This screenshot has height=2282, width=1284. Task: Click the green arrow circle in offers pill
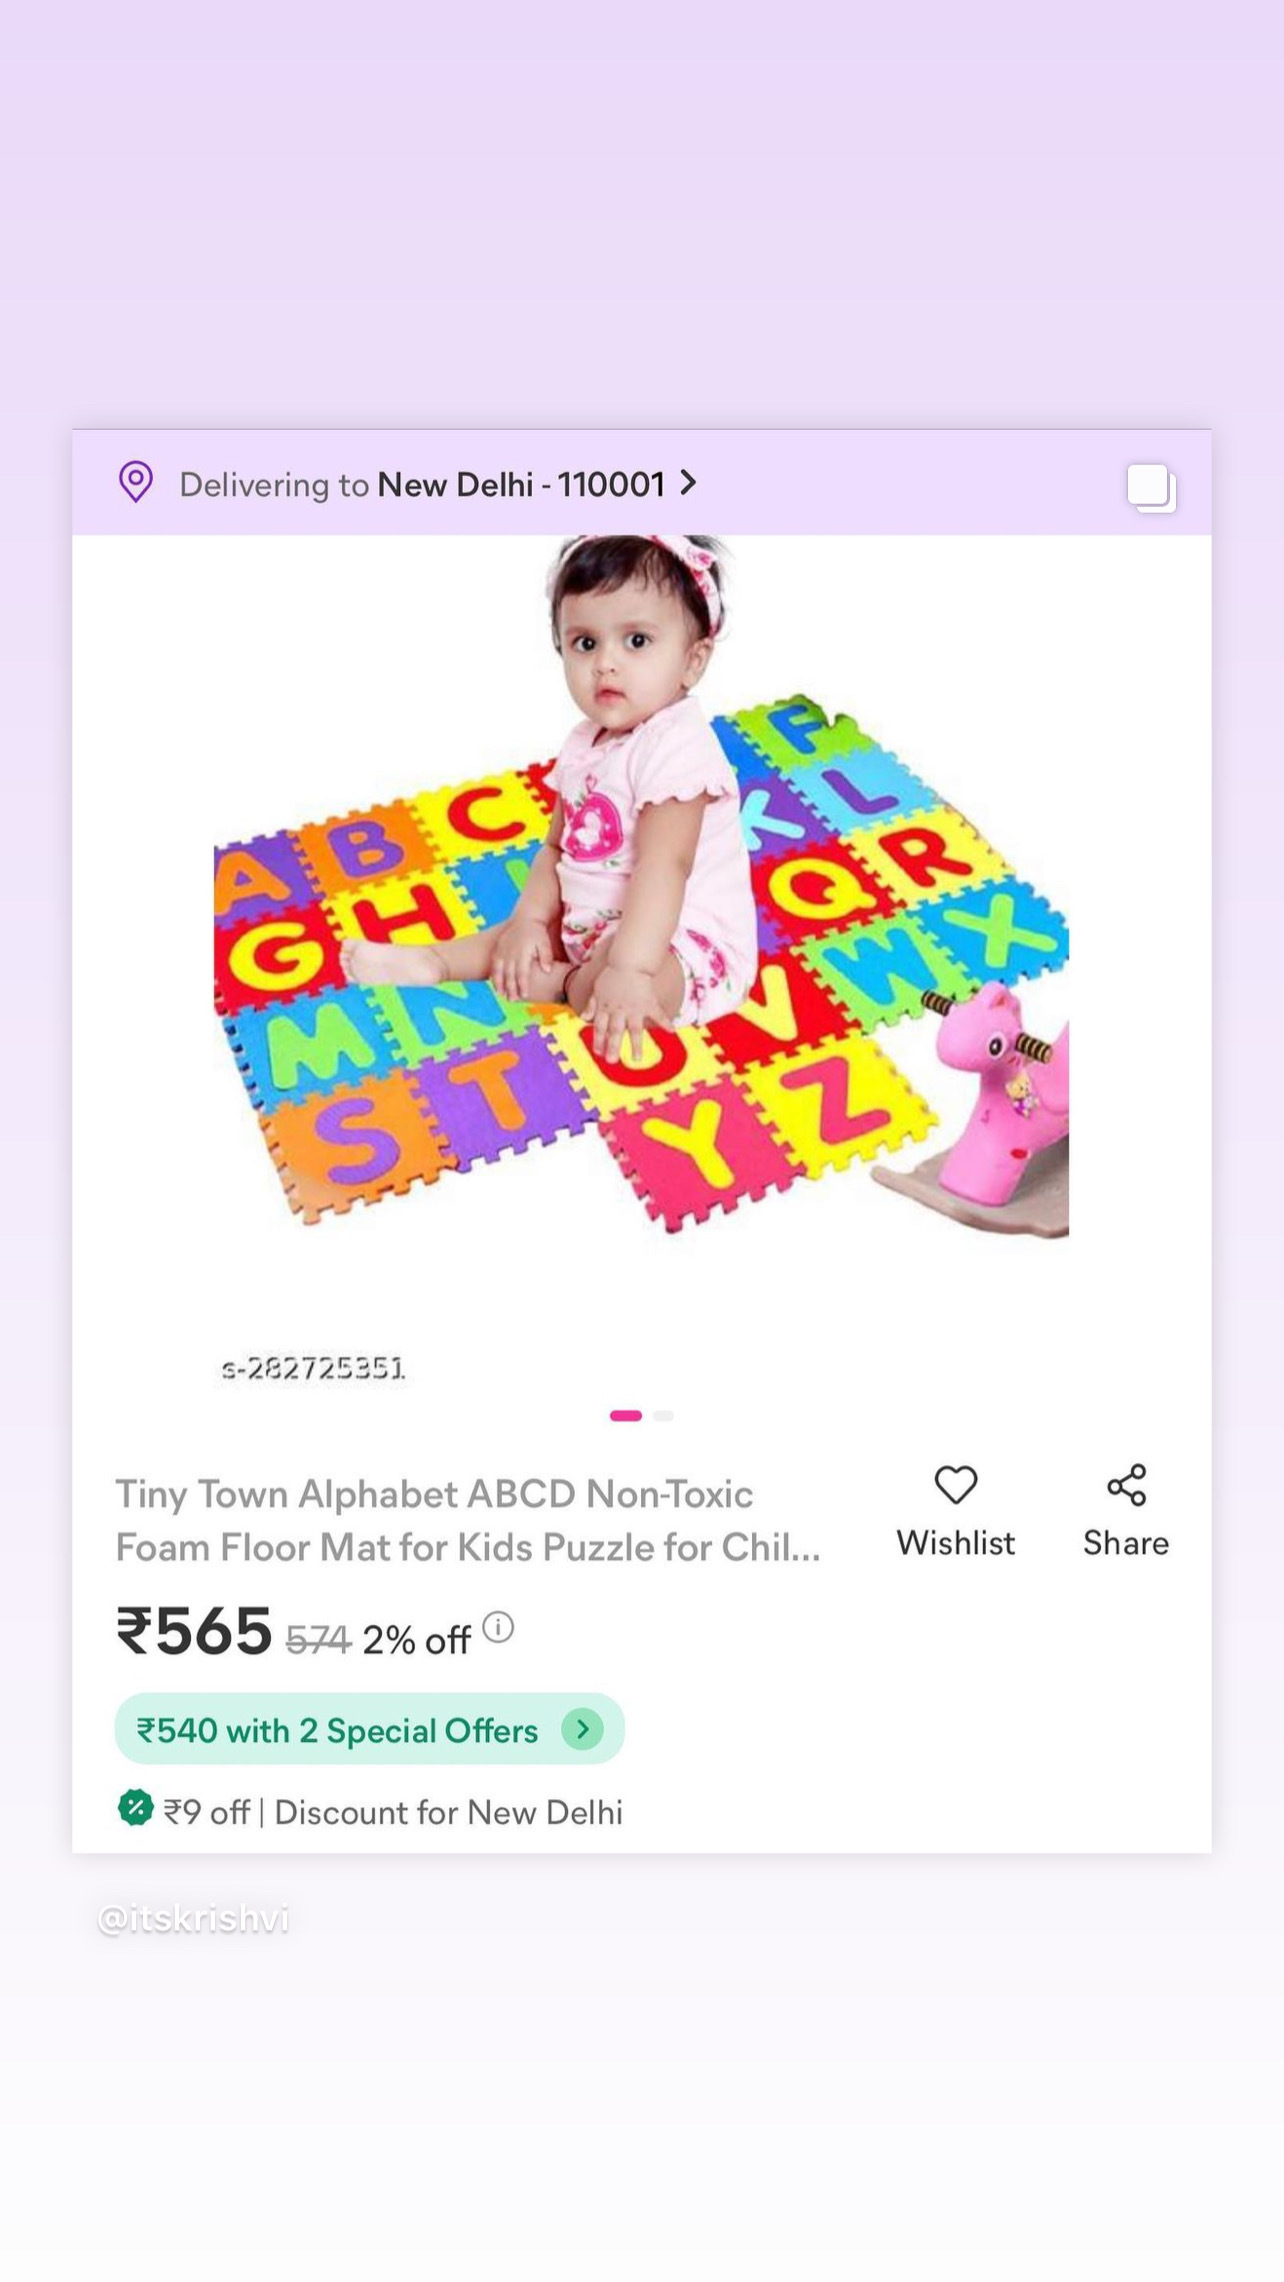coord(582,1729)
